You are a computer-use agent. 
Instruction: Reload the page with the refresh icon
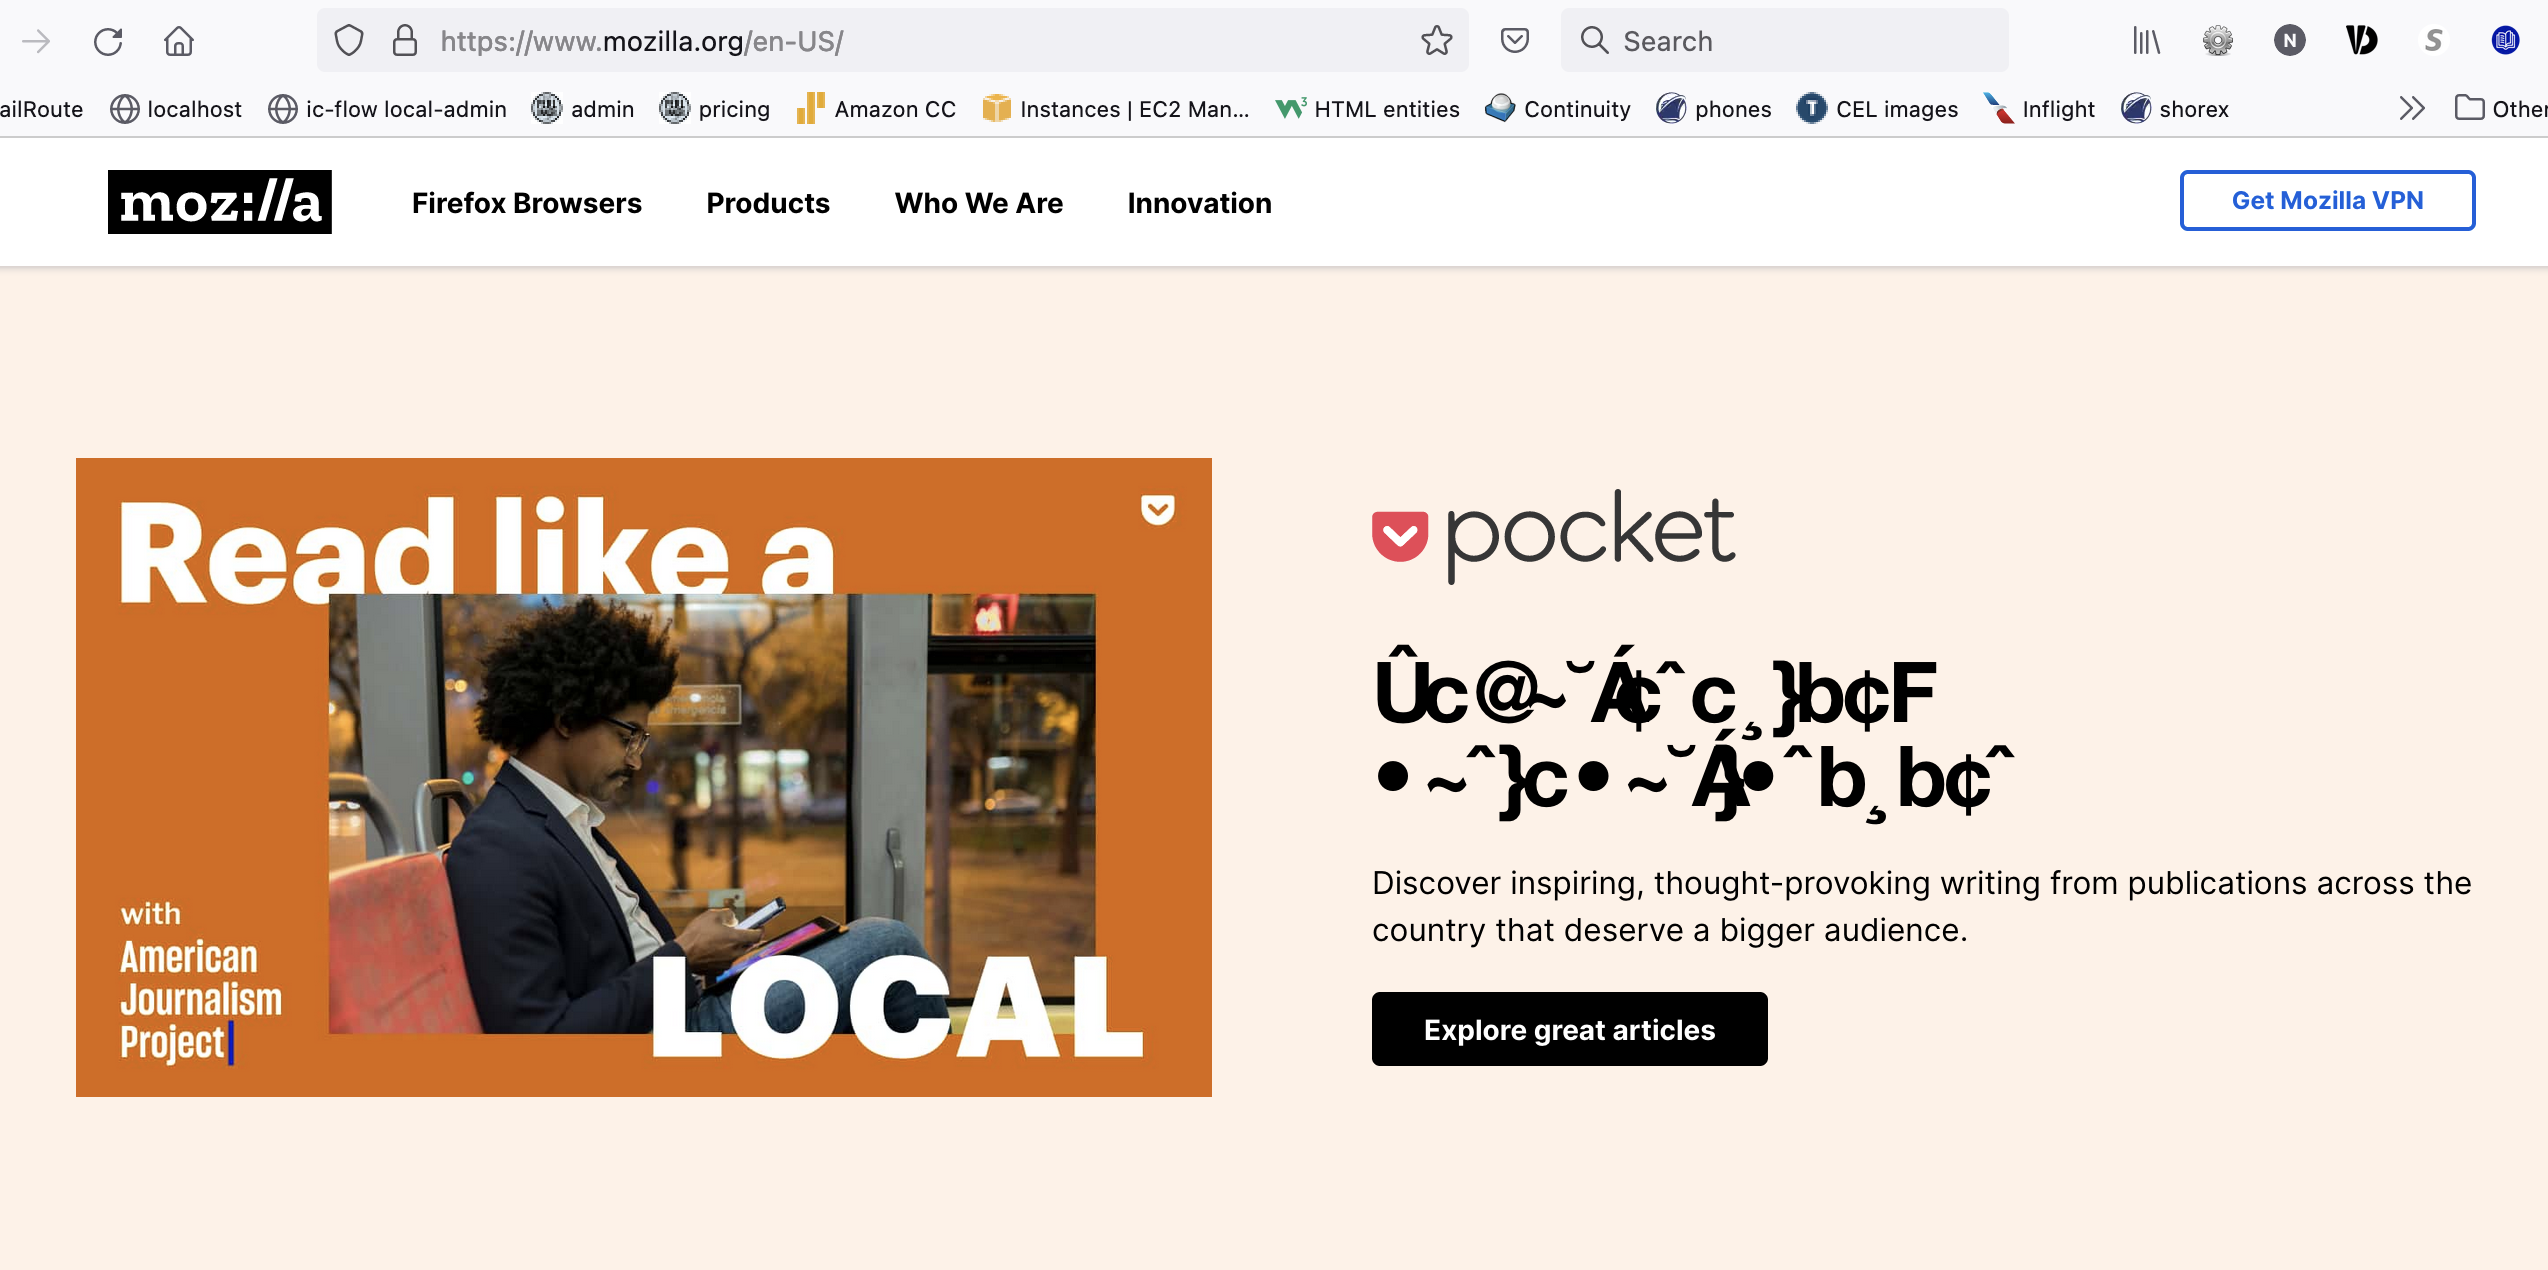tap(108, 41)
